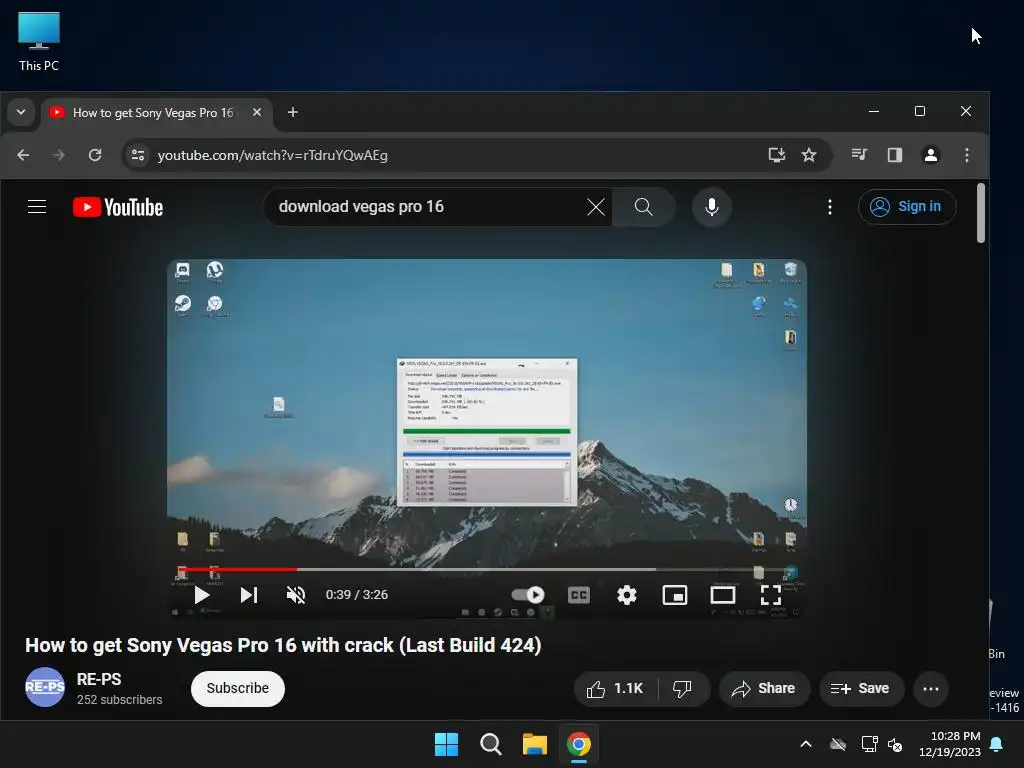Select Chrome in the taskbar
The image size is (1024, 768).
coord(579,744)
